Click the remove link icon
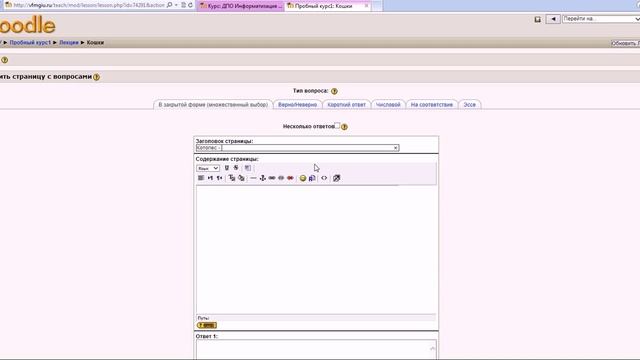This screenshot has width=640, height=360. [x=281, y=178]
